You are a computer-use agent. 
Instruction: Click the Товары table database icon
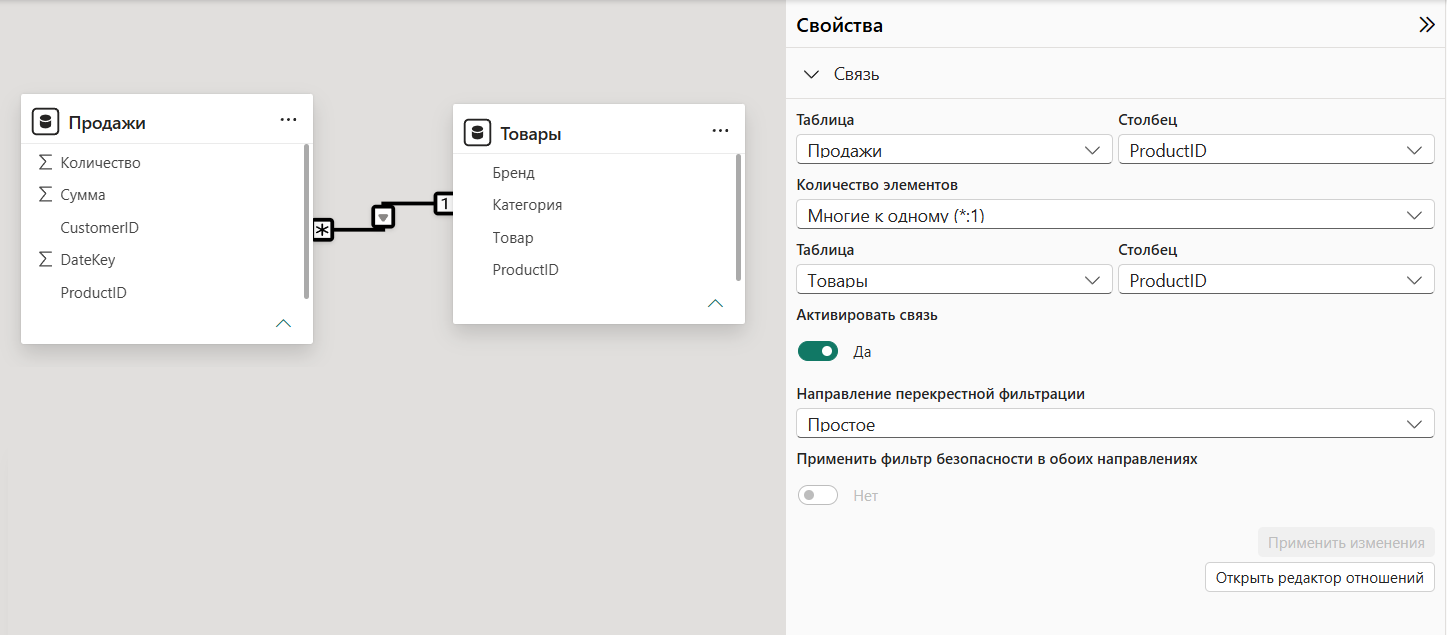[x=477, y=133]
